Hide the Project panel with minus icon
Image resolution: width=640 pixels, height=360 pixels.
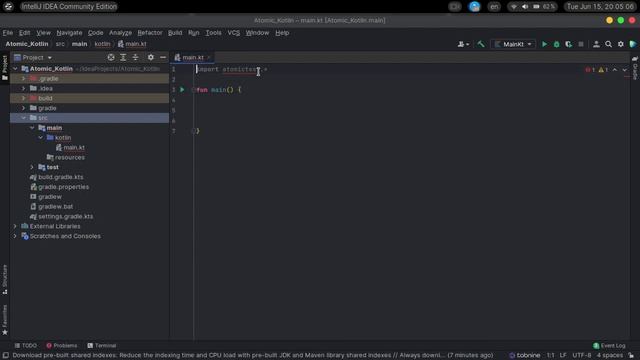click(x=163, y=58)
